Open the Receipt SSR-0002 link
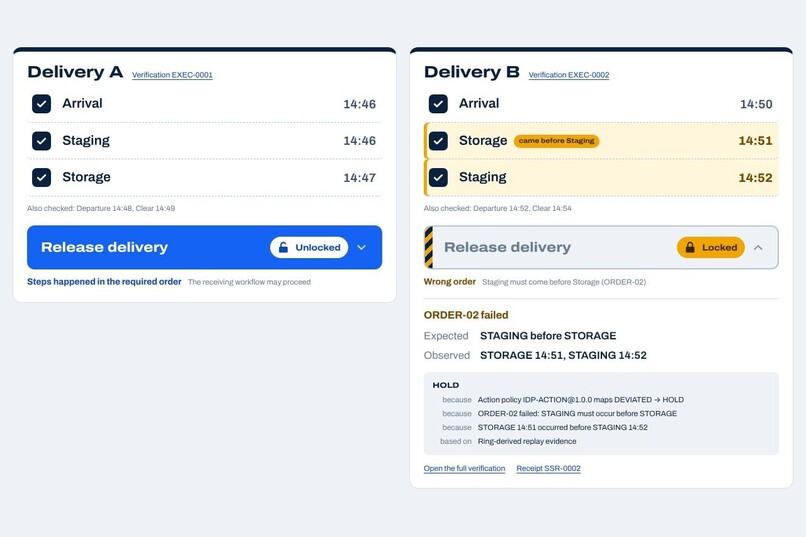 pyautogui.click(x=548, y=468)
